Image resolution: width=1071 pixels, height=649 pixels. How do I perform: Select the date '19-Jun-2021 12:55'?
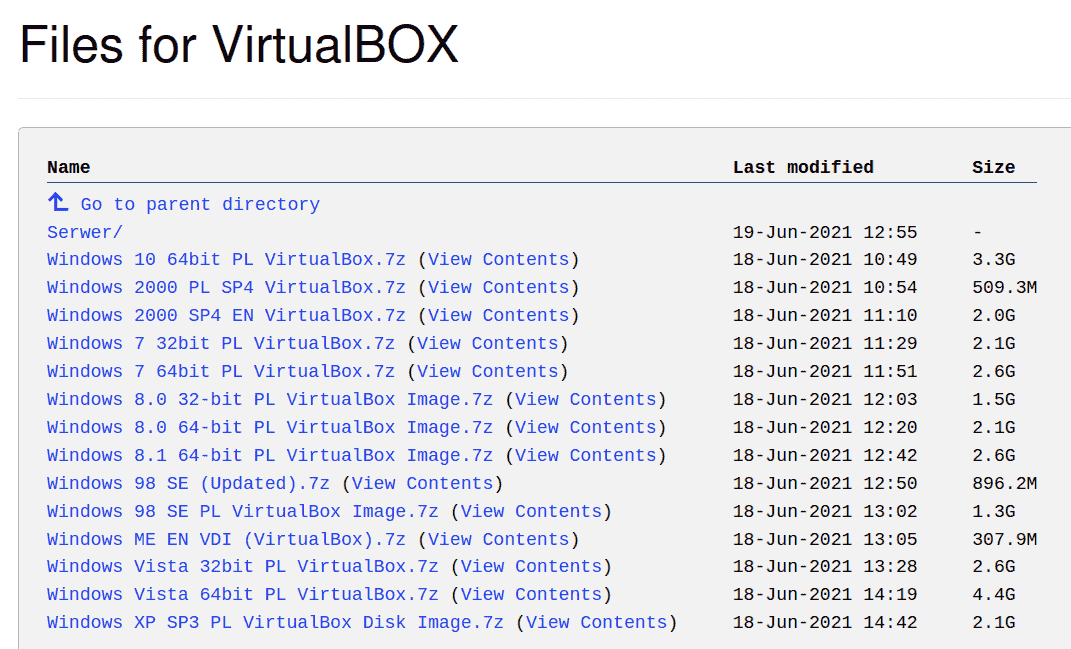point(825,232)
